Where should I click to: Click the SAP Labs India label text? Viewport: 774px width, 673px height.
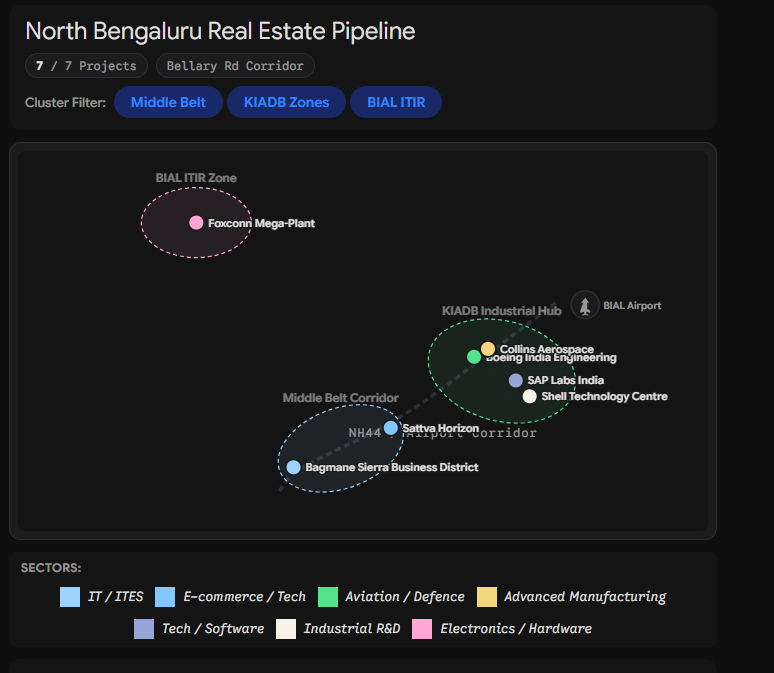[x=566, y=380]
